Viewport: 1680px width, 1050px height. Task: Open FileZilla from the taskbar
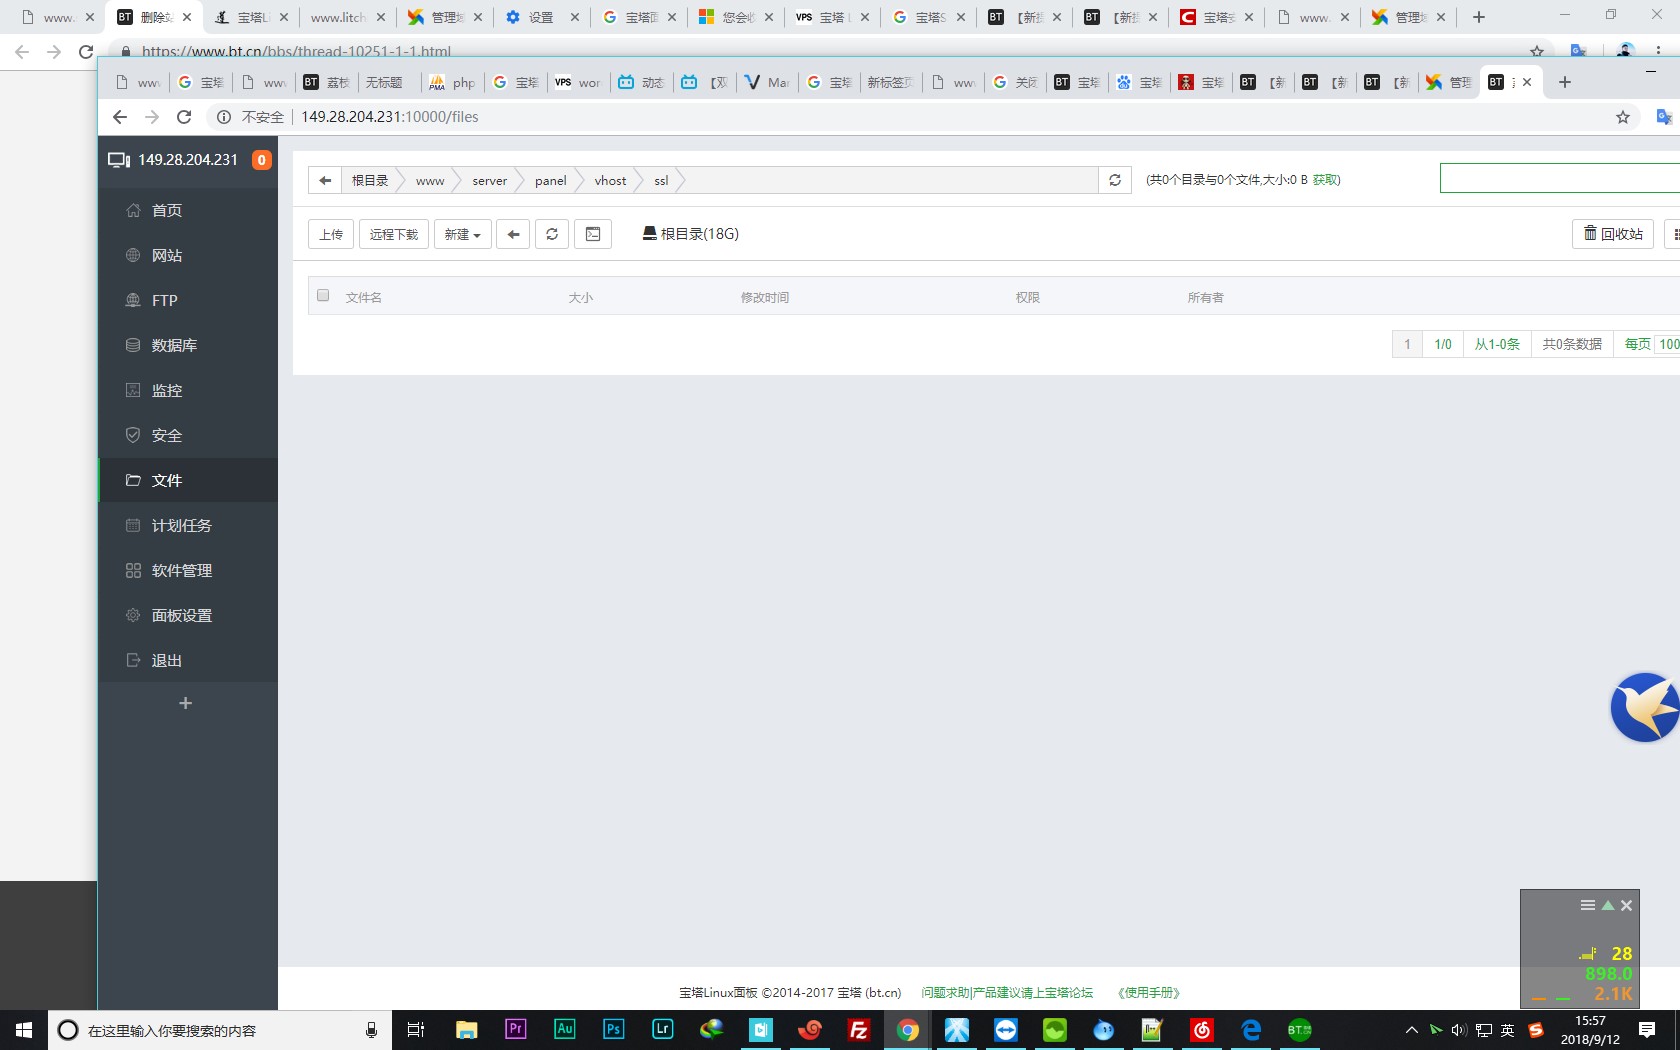point(858,1030)
